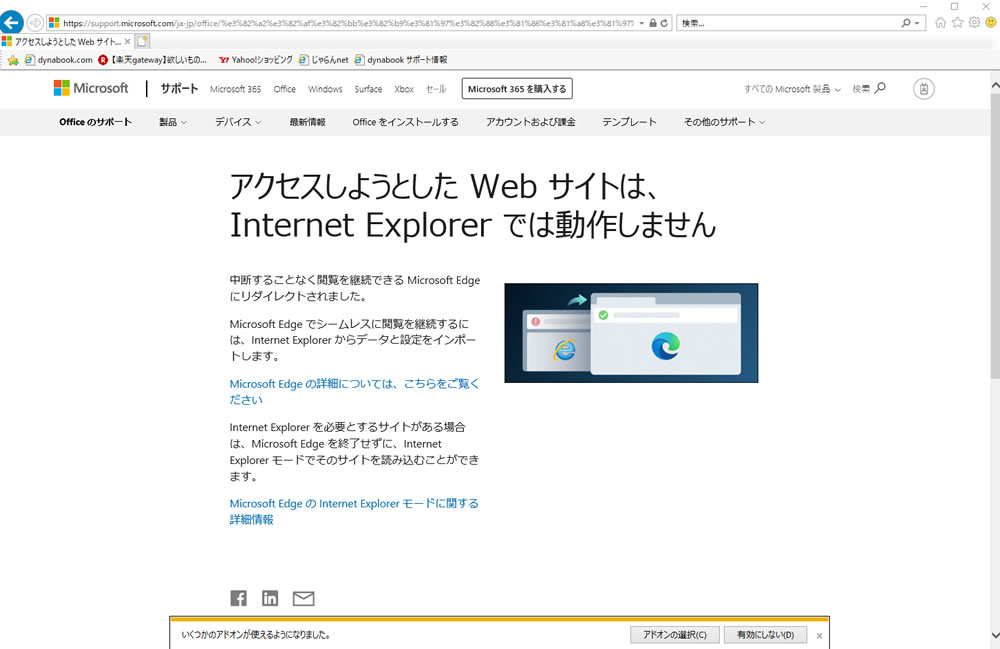Click link about Internet Explorer モード details

click(x=354, y=511)
